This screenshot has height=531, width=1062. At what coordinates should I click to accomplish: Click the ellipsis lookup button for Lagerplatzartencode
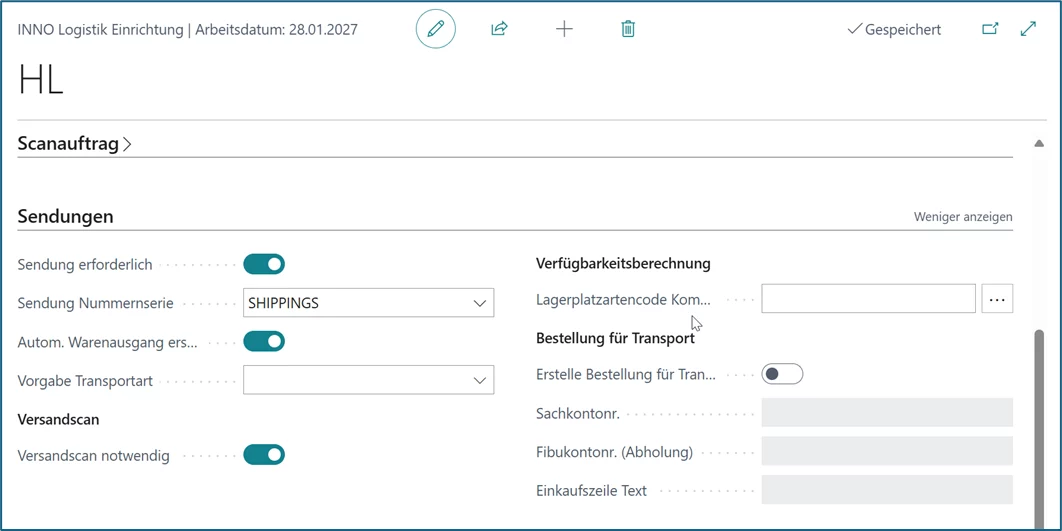point(997,299)
